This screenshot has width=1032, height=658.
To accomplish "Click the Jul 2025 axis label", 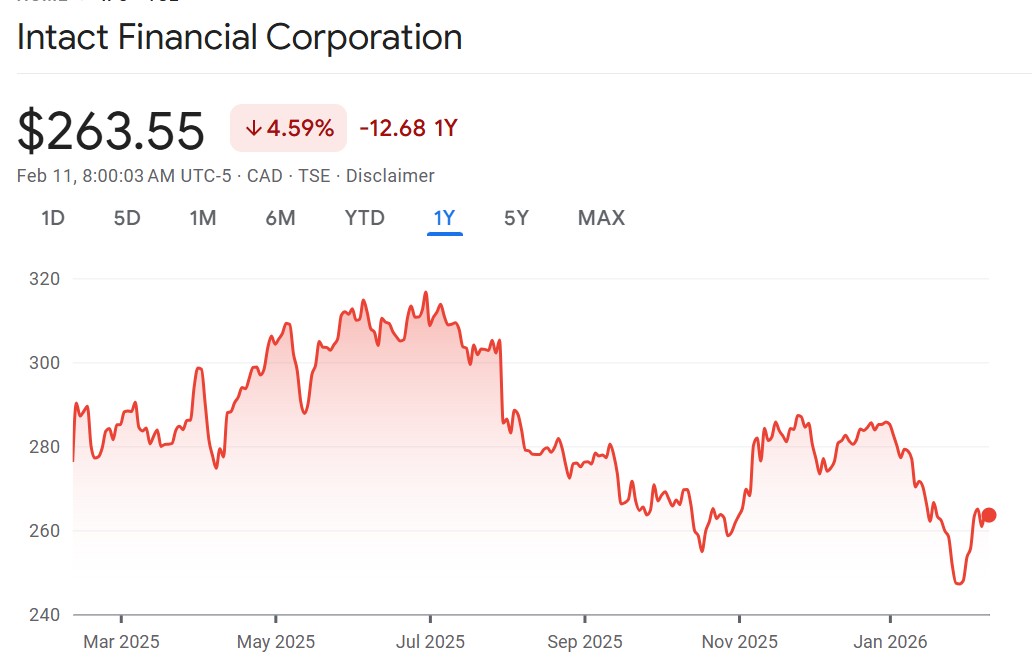I will point(430,641).
